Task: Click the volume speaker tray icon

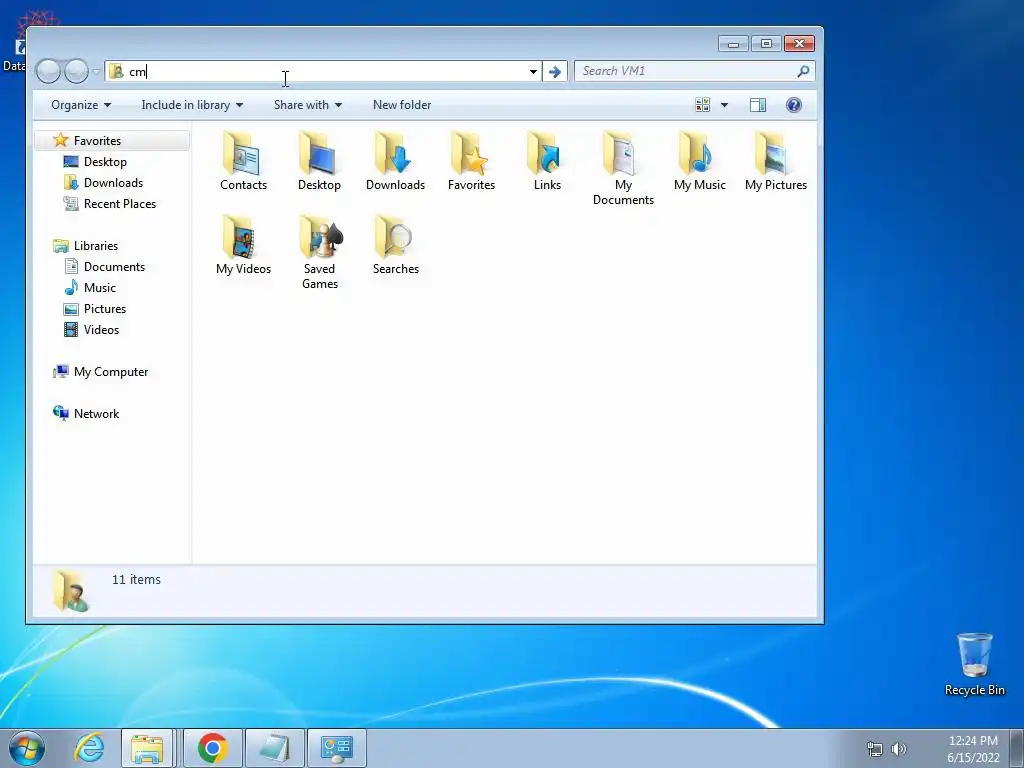Action: pyautogui.click(x=899, y=749)
